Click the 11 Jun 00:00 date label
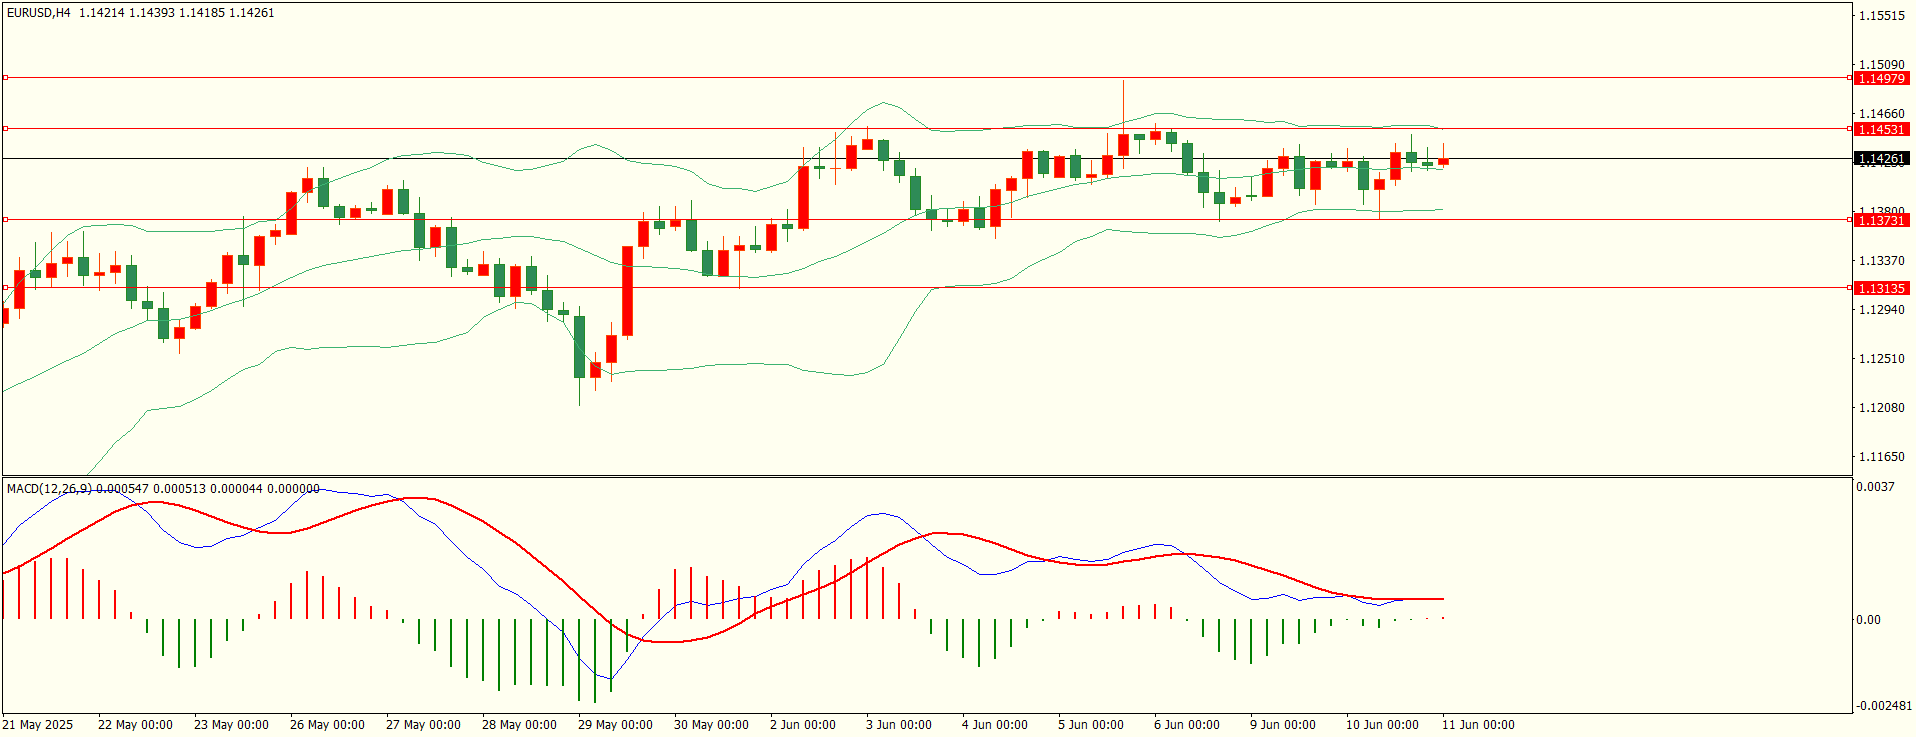This screenshot has height=737, width=1916. (x=1478, y=725)
